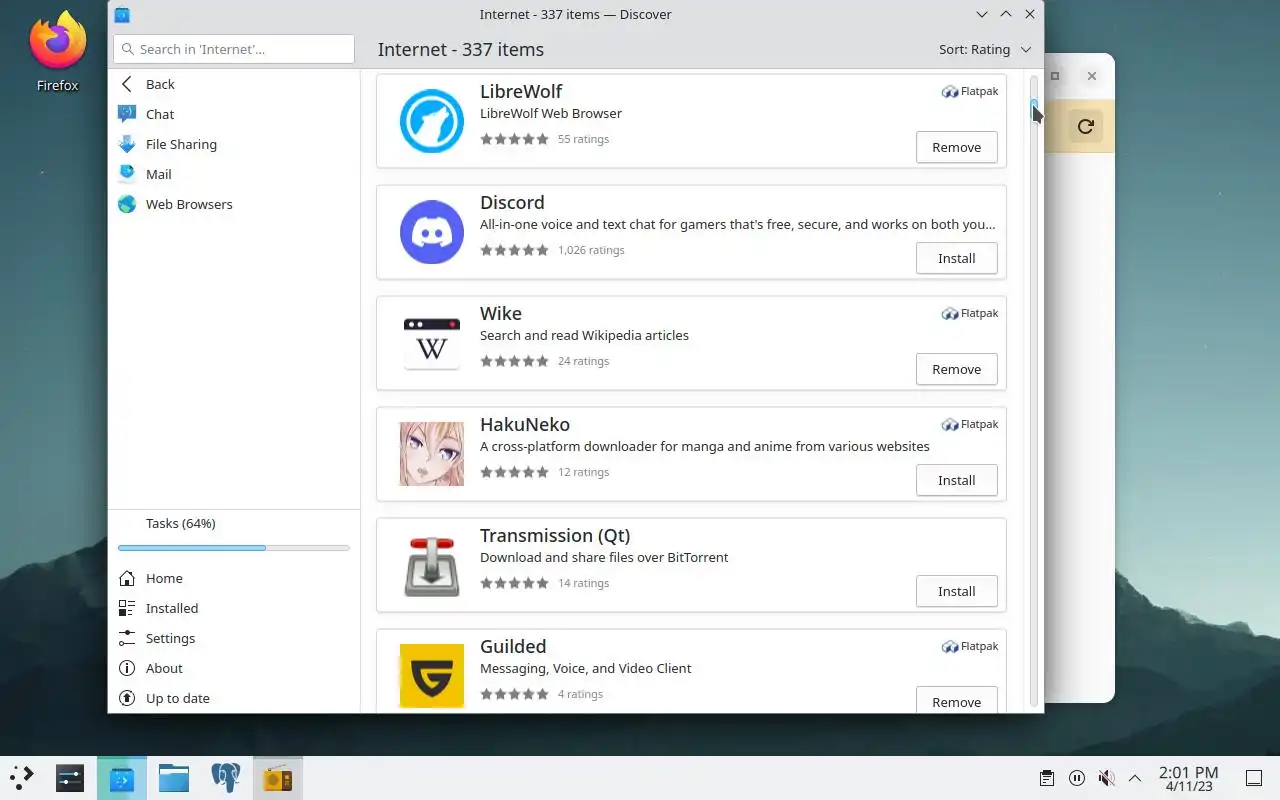The width and height of the screenshot is (1280, 800).
Task: Open the File Sharing category
Action: coord(234,144)
